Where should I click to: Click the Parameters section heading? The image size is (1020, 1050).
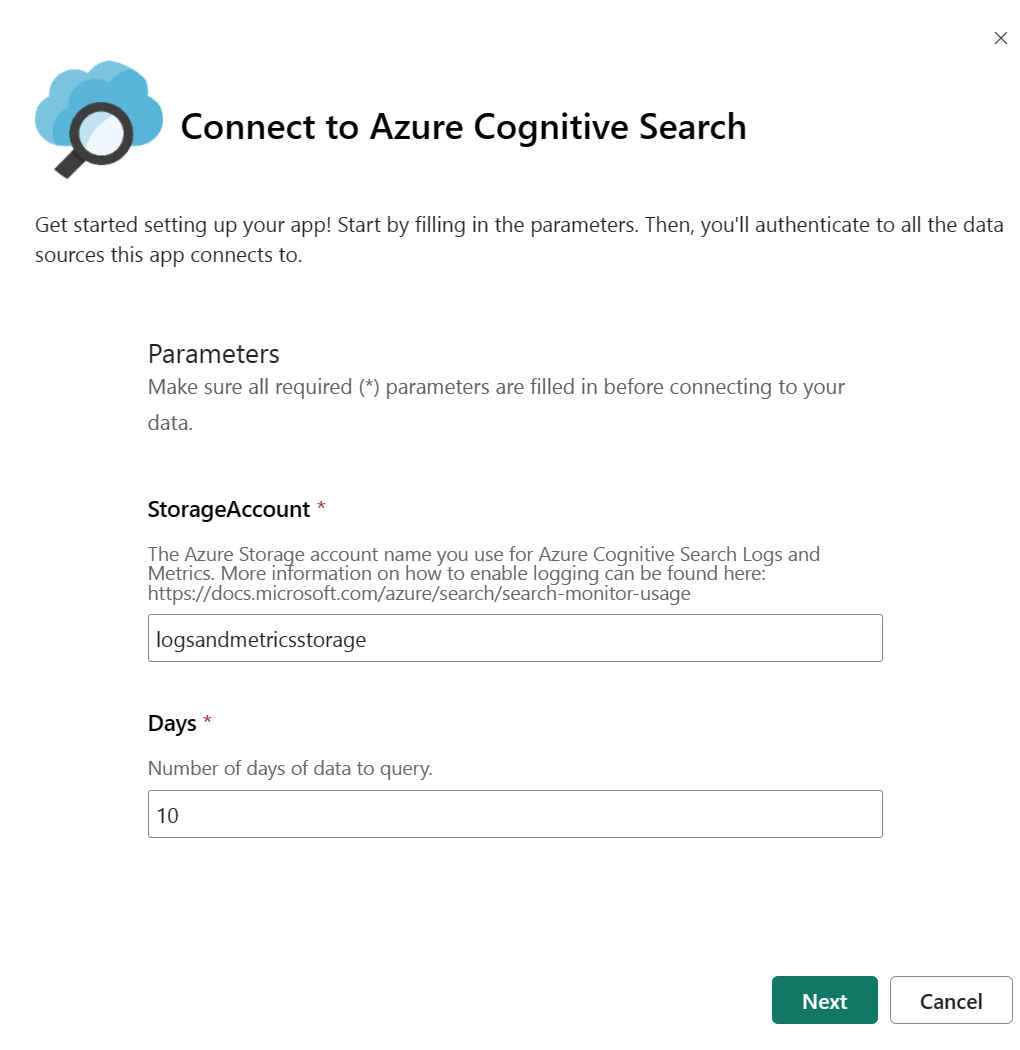pyautogui.click(x=213, y=354)
